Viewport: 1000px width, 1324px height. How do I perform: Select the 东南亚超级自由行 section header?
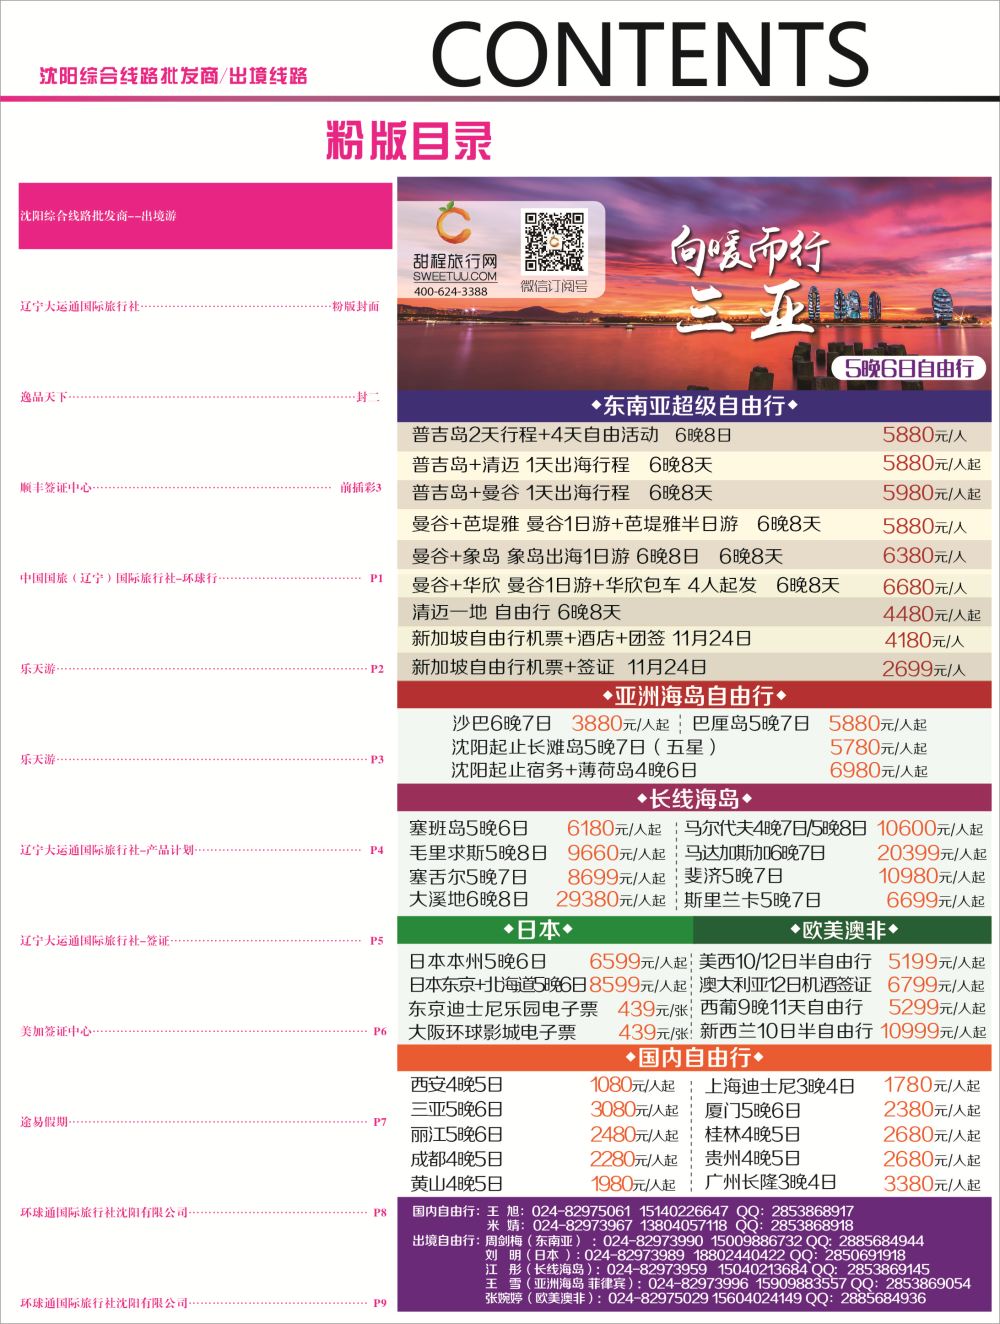(x=694, y=405)
